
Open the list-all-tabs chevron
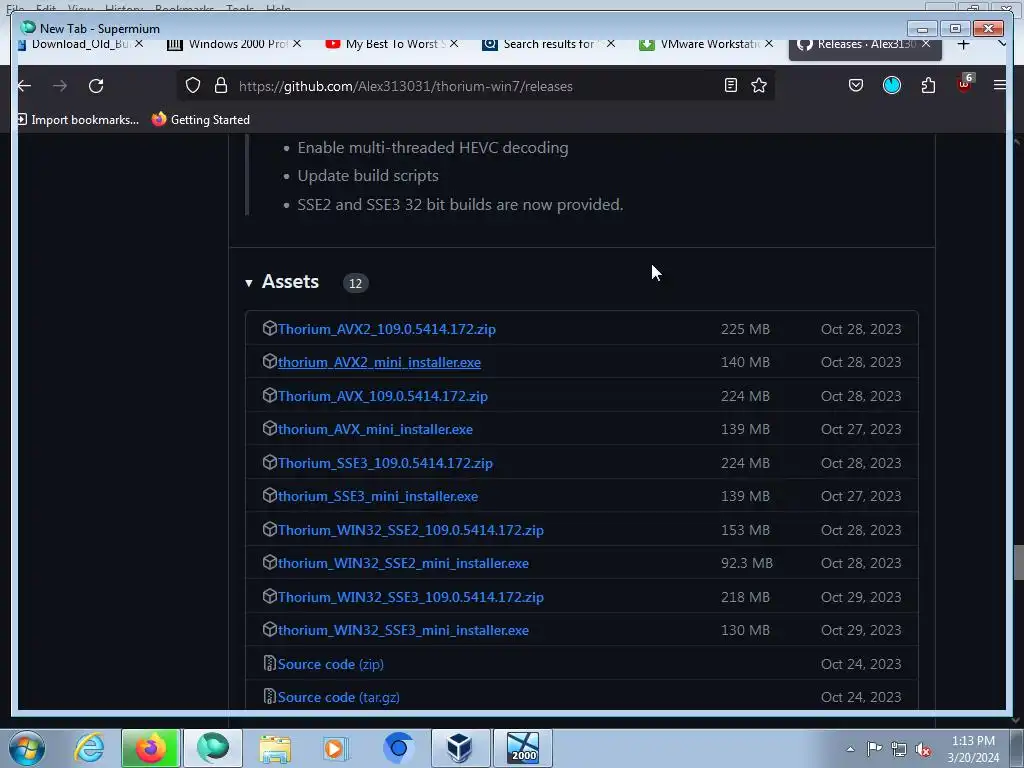click(1002, 44)
